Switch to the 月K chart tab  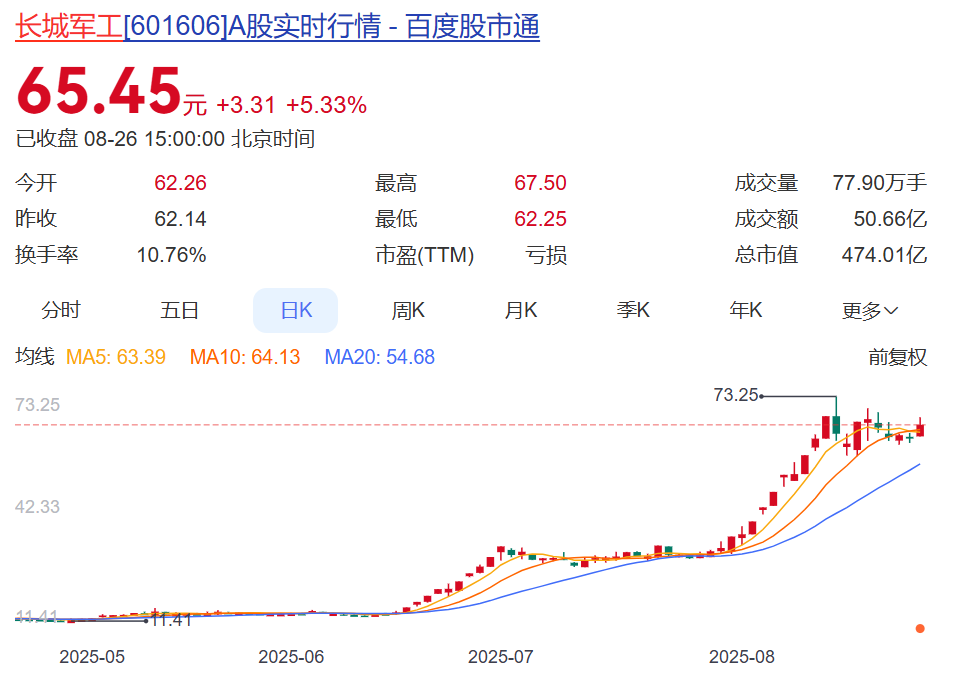[521, 310]
